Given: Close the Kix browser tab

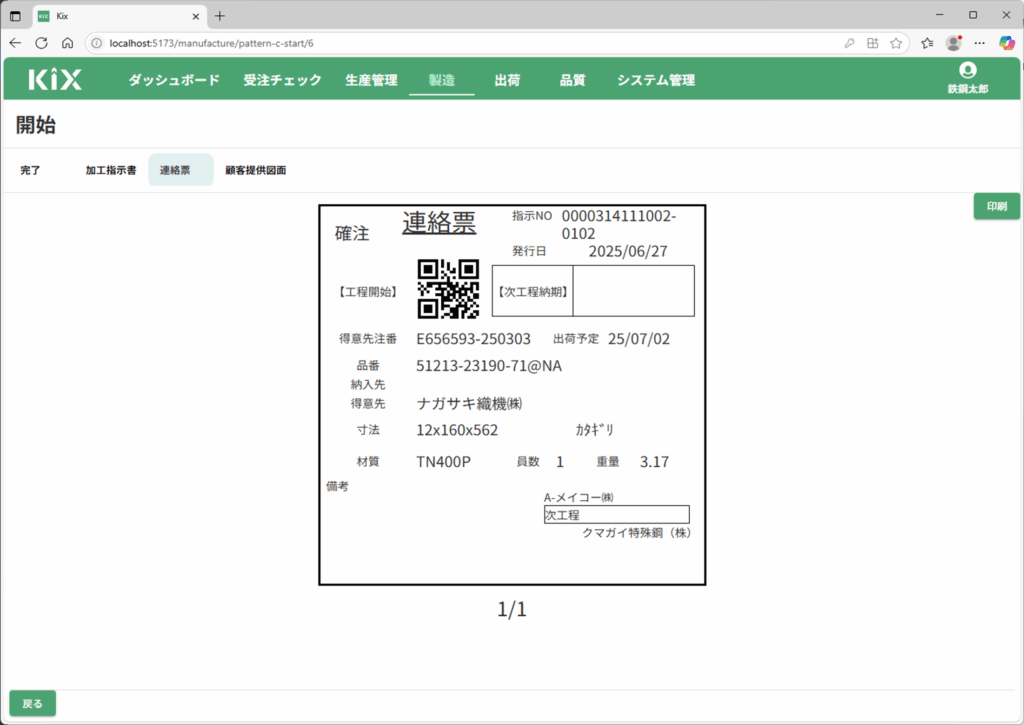Looking at the screenshot, I should [x=195, y=16].
